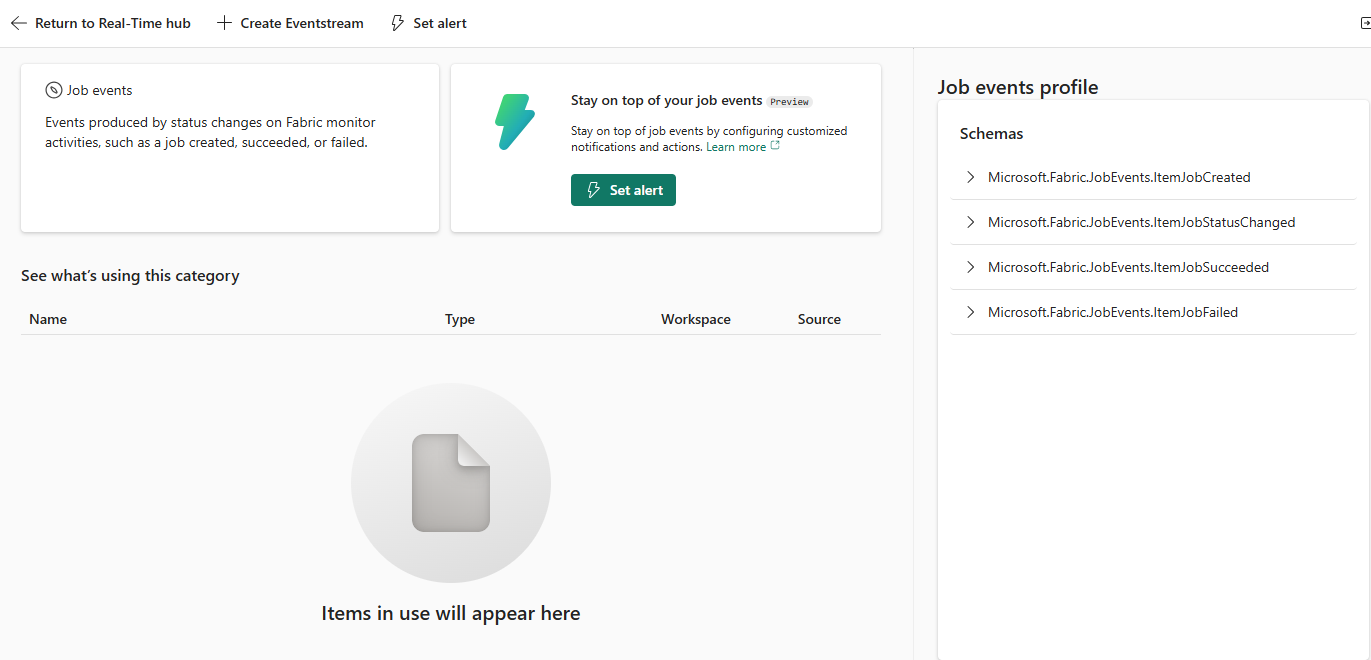
Task: Expand the ItemJobStatusChanged schema chevron
Action: 970,222
